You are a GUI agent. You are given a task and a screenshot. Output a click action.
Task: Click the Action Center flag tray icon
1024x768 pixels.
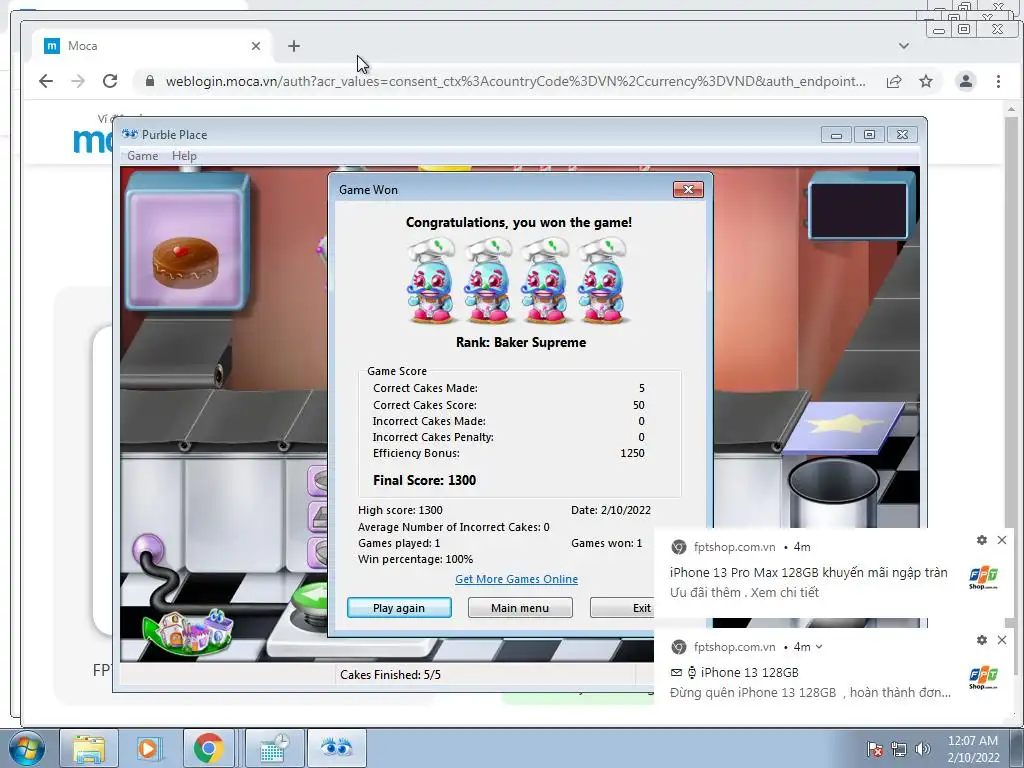coord(874,749)
